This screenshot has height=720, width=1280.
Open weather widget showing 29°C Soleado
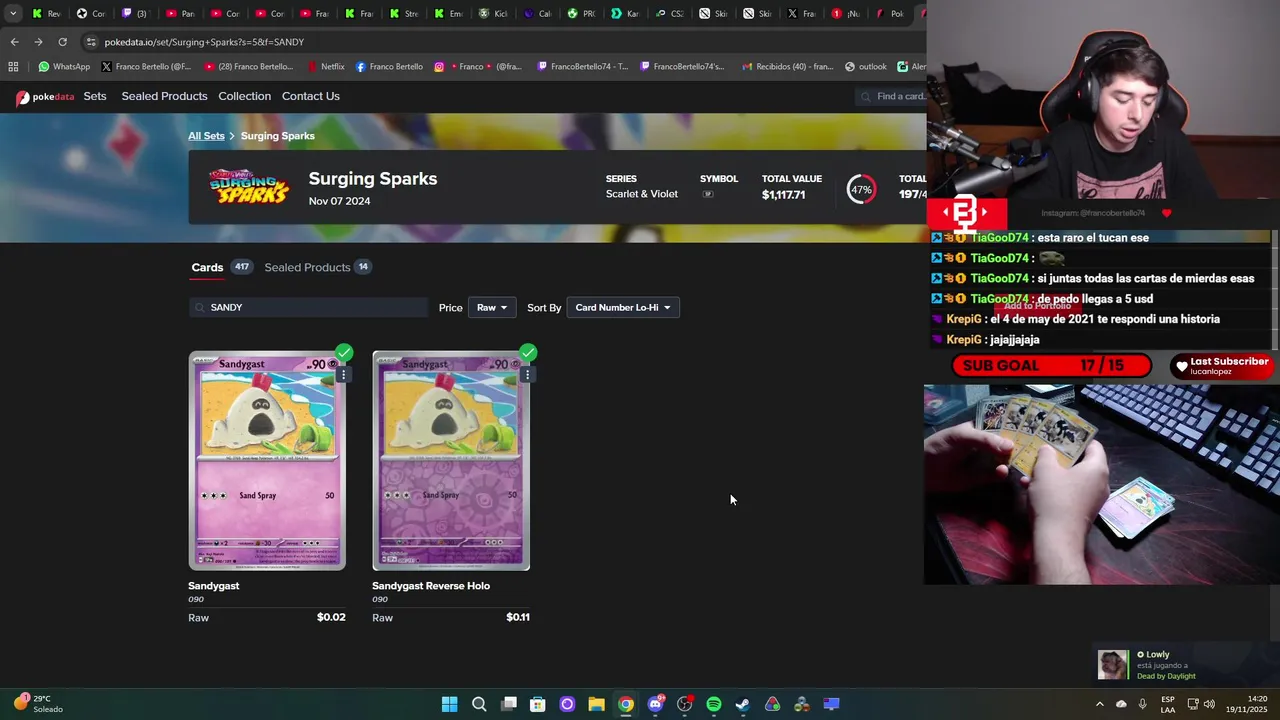(x=38, y=704)
